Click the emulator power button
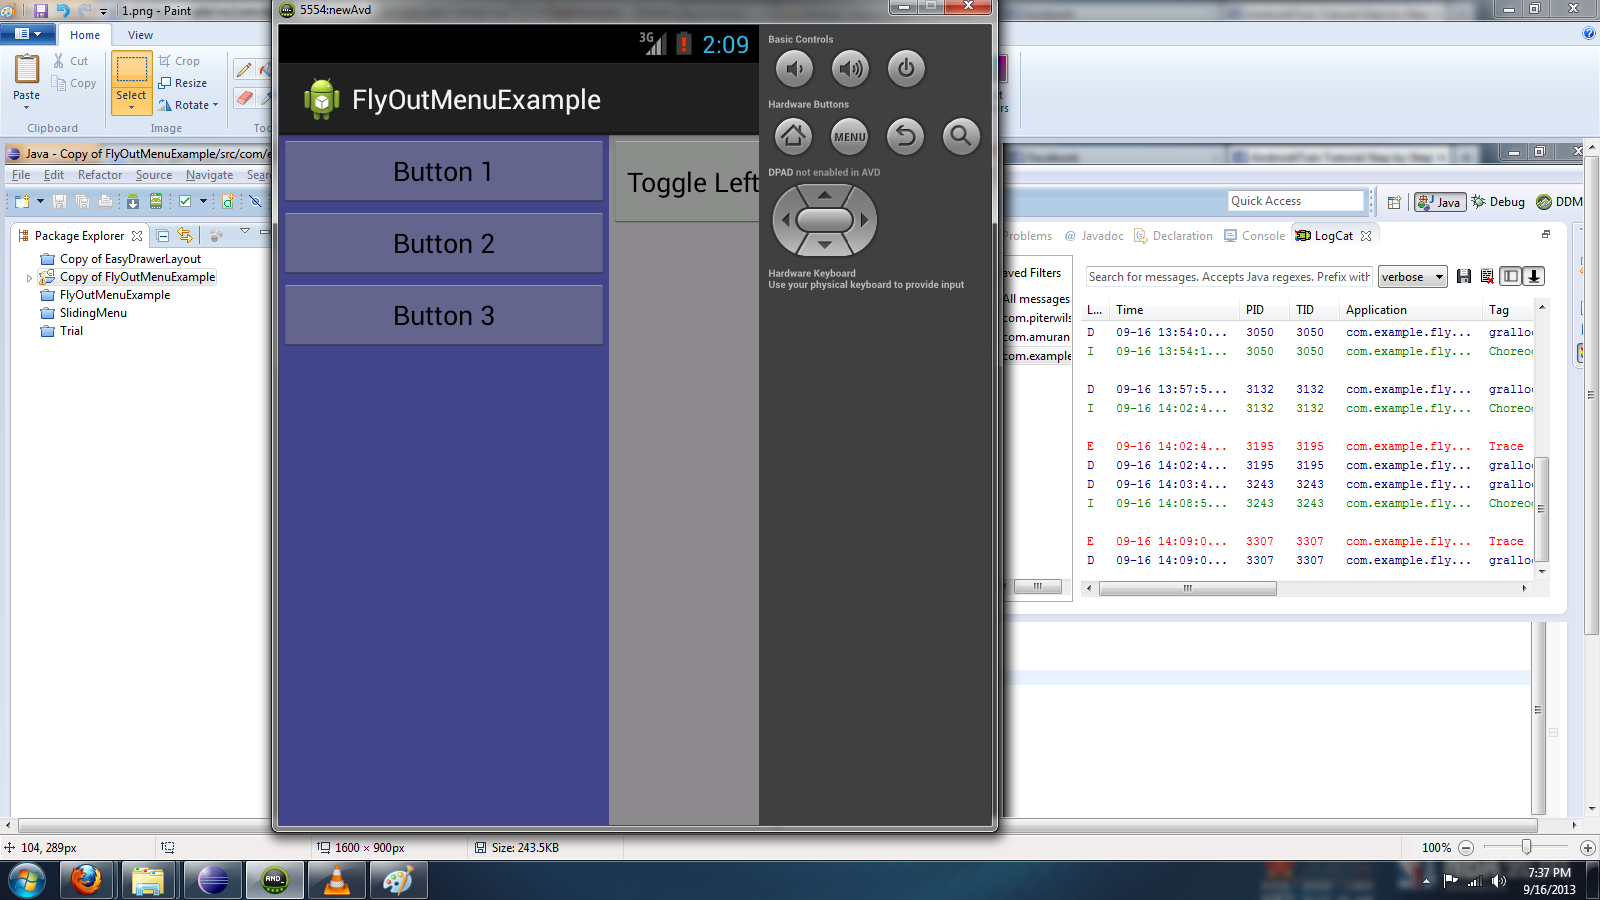Viewport: 1600px width, 900px height. (906, 69)
